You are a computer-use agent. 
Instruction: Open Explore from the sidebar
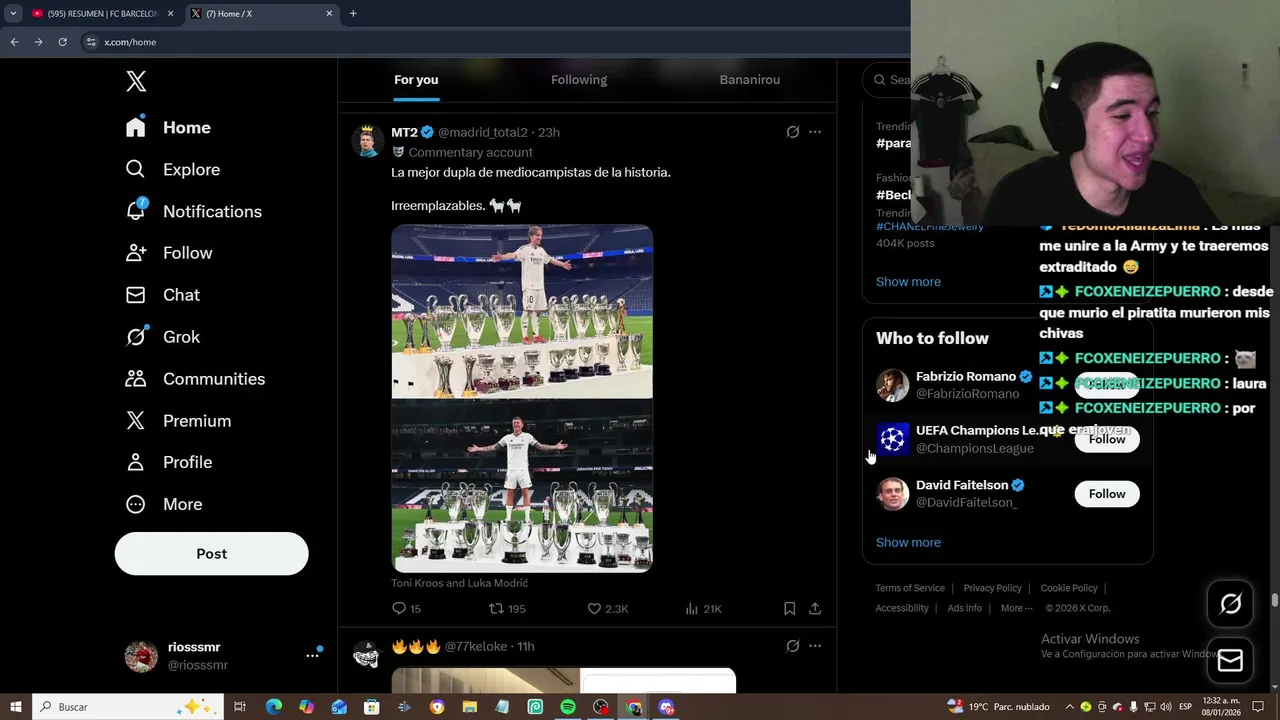(172, 170)
